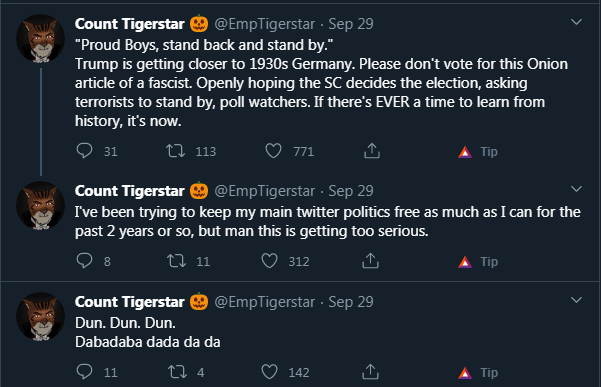This screenshot has width=601, height=387.
Task: Like the tweet with 312 likes
Action: [269, 261]
